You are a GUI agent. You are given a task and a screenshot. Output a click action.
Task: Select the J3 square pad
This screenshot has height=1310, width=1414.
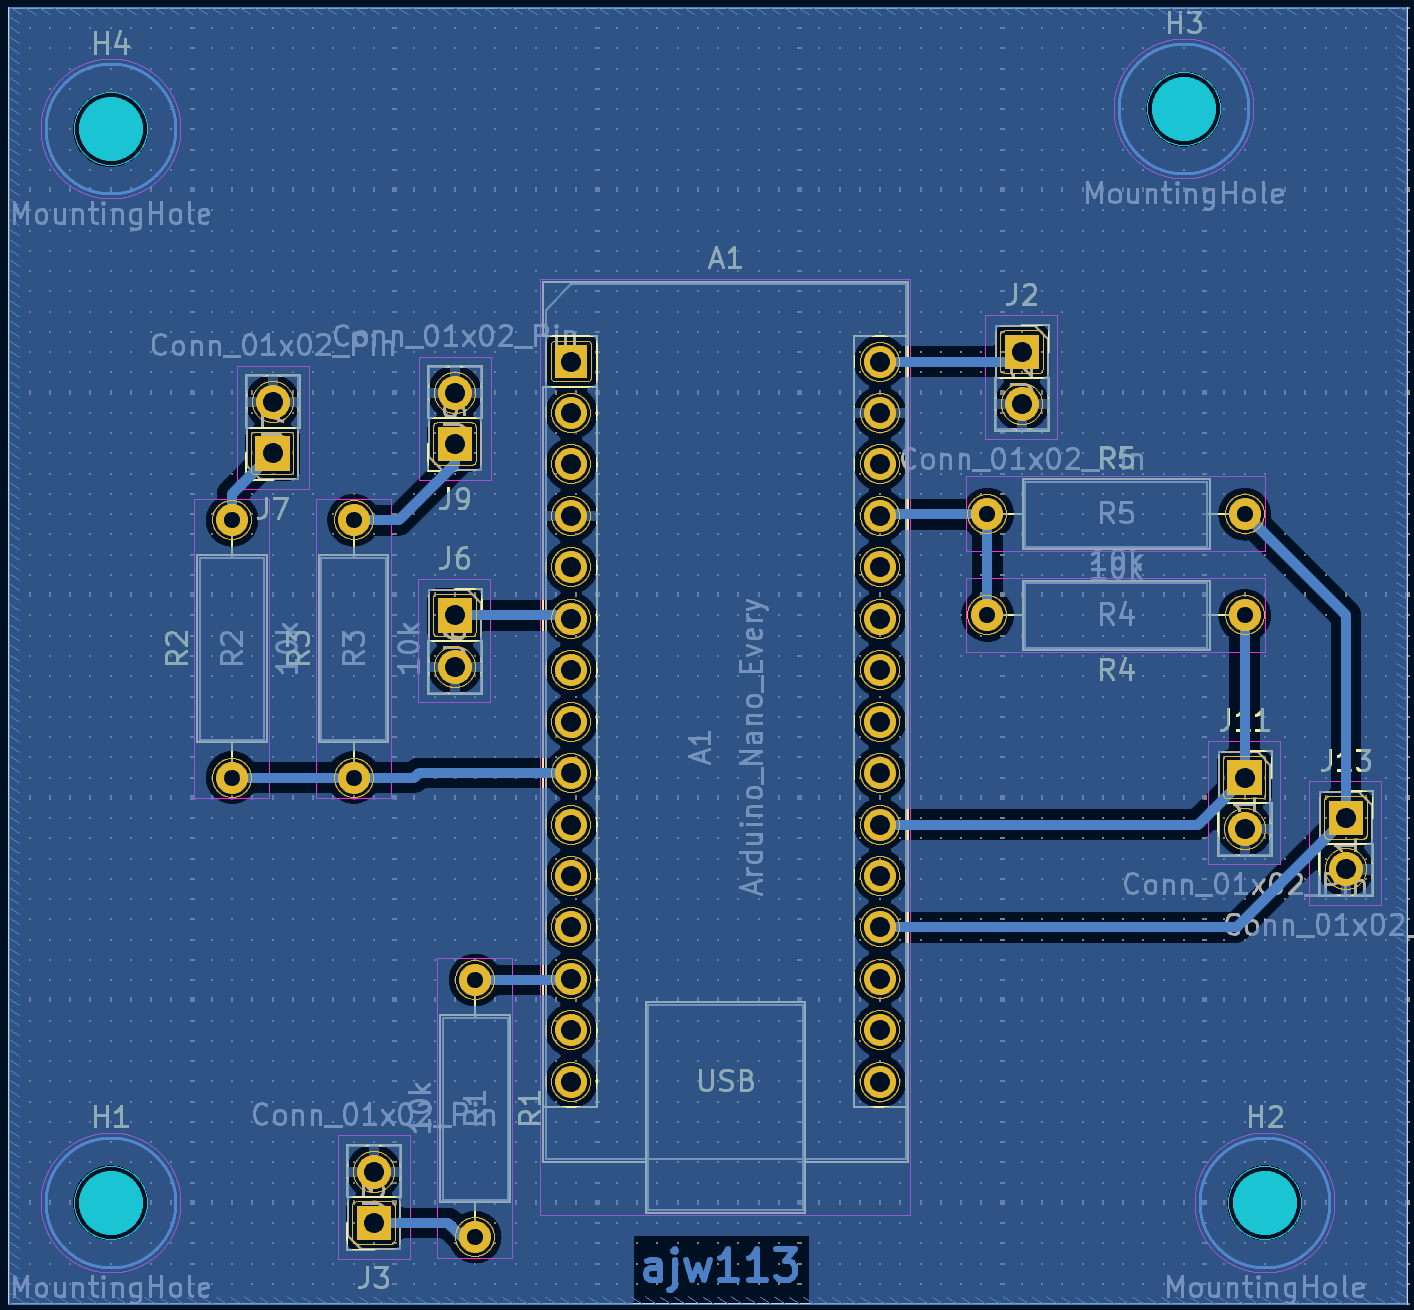[374, 1222]
